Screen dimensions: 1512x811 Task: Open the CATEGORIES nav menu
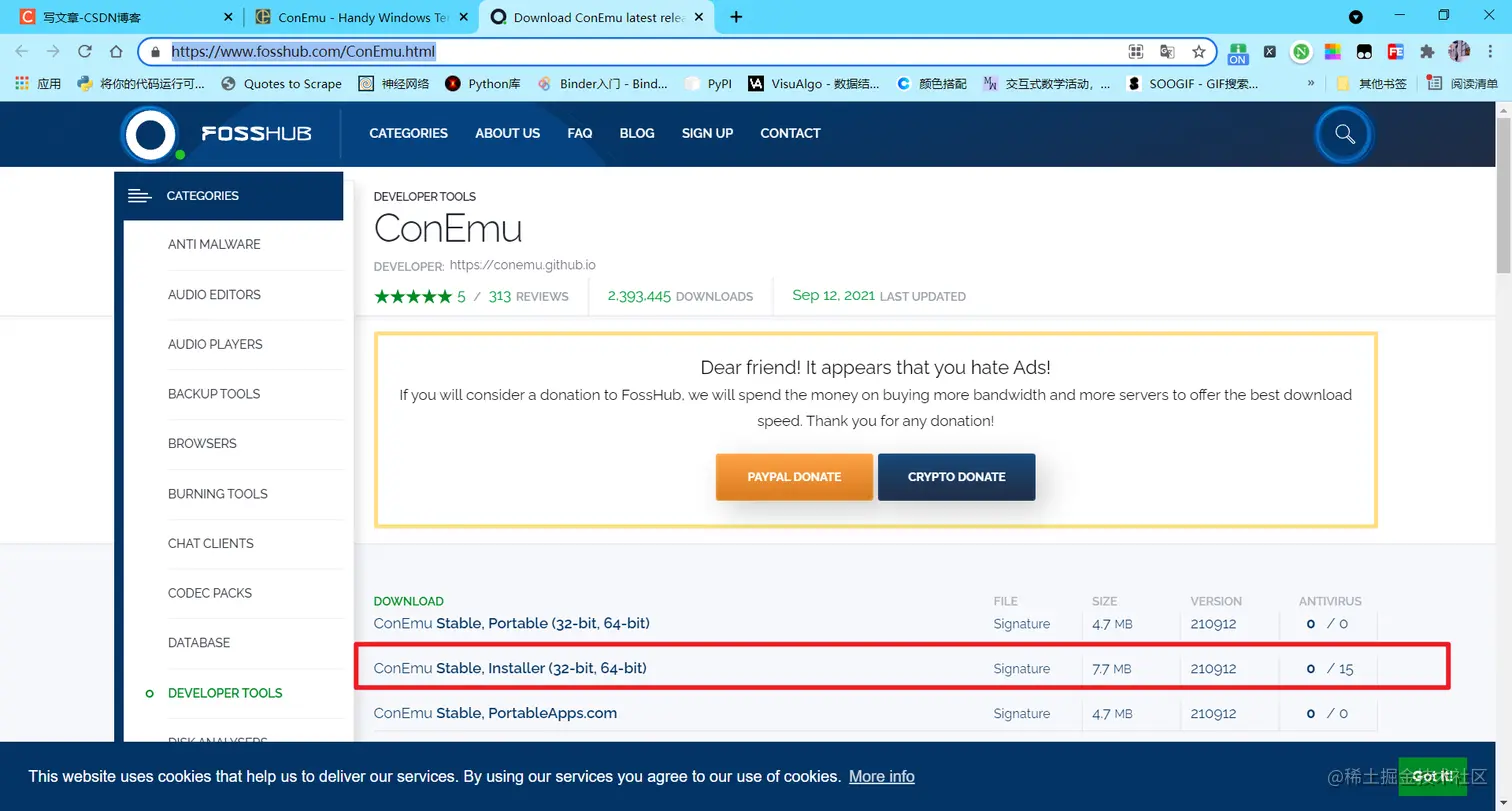[408, 133]
